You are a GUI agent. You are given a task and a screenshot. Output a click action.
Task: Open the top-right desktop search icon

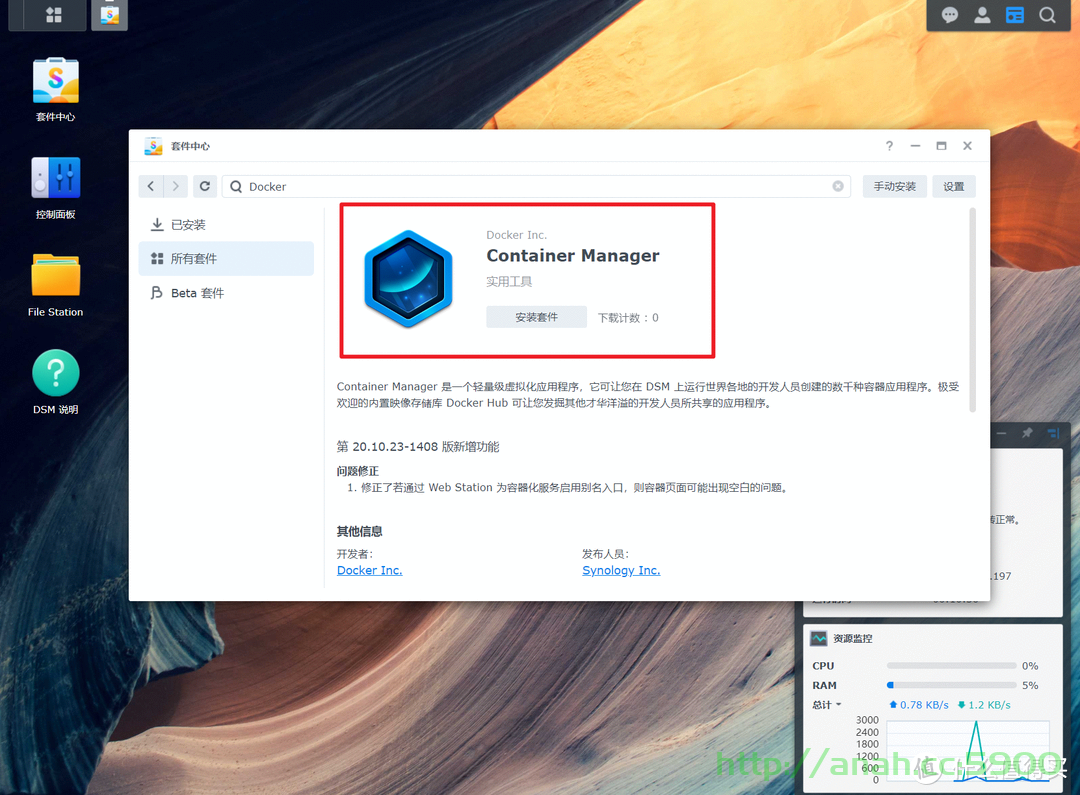tap(1047, 15)
